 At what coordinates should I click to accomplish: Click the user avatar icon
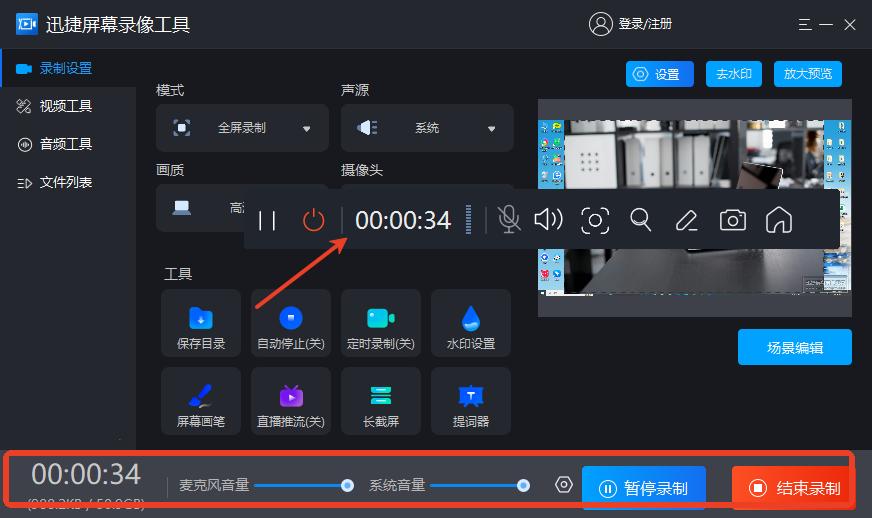click(x=601, y=24)
